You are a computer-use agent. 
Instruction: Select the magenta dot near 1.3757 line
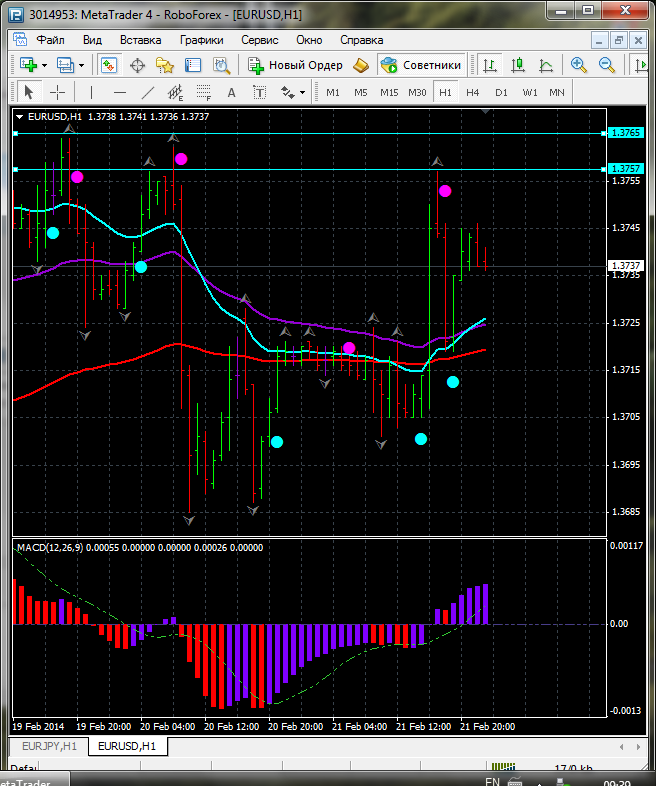click(x=77, y=177)
